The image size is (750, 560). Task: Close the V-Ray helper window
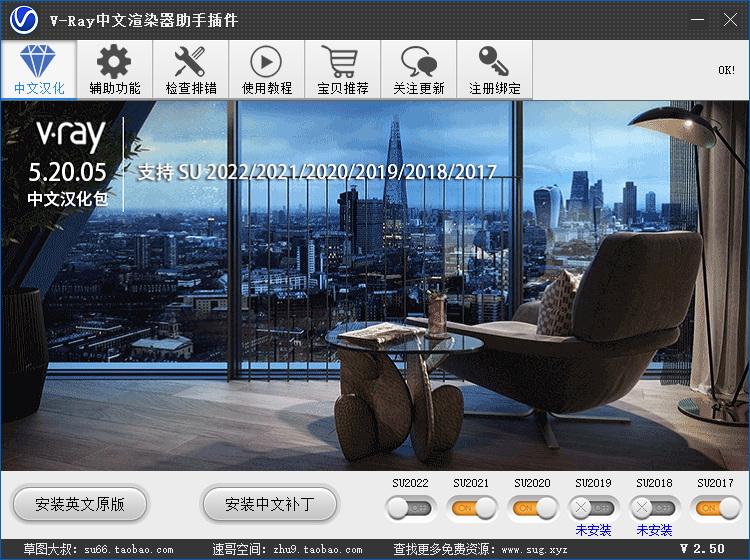[x=730, y=20]
